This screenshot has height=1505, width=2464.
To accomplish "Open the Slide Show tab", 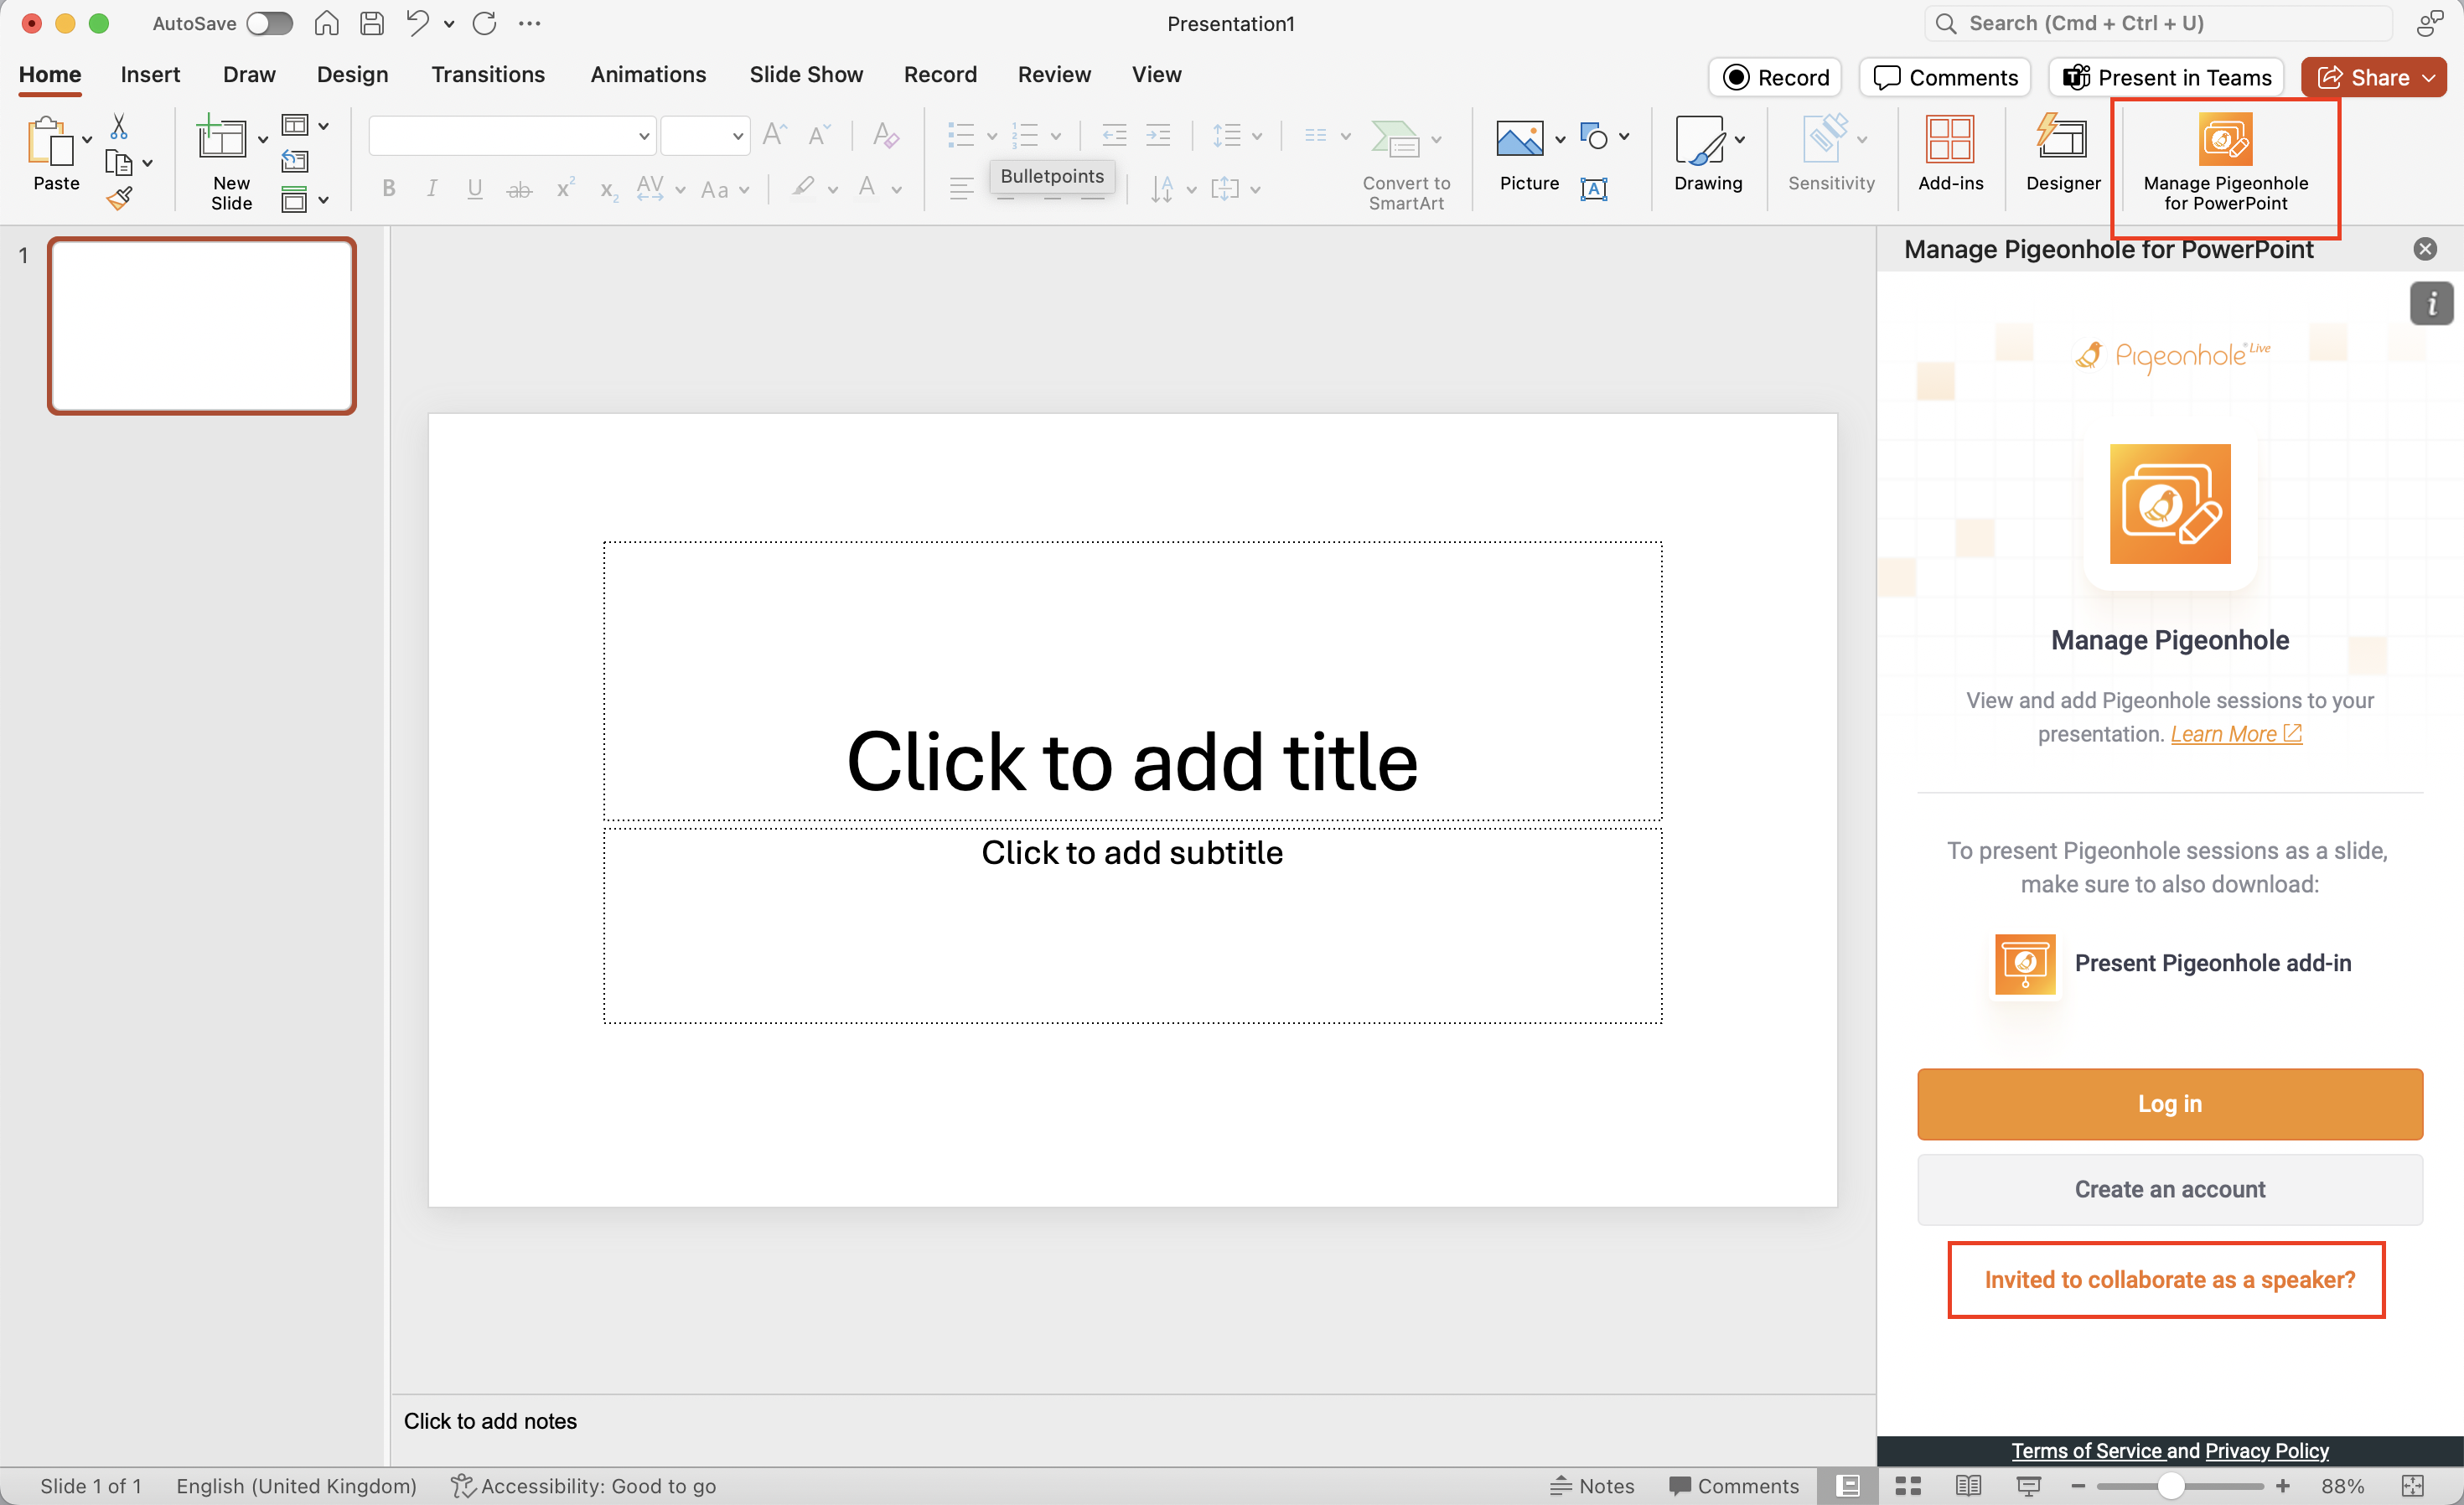I will click(806, 75).
